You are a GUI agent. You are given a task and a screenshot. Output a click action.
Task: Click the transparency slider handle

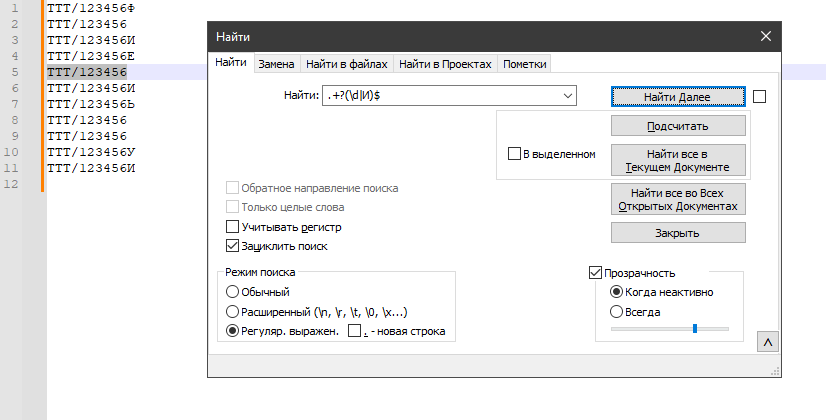point(694,328)
